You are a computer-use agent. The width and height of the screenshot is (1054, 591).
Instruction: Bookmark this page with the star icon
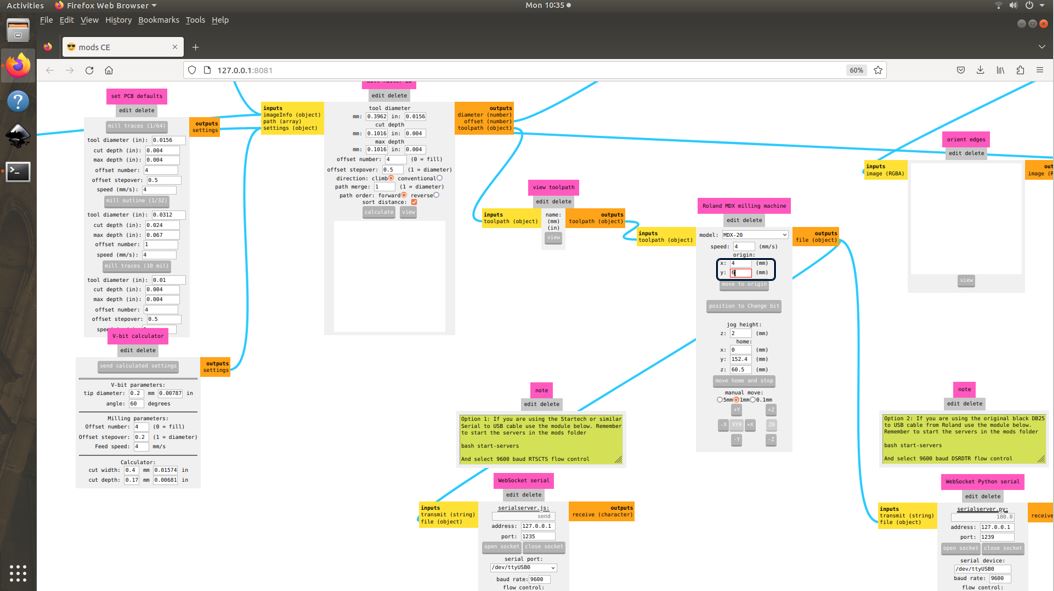coord(878,70)
